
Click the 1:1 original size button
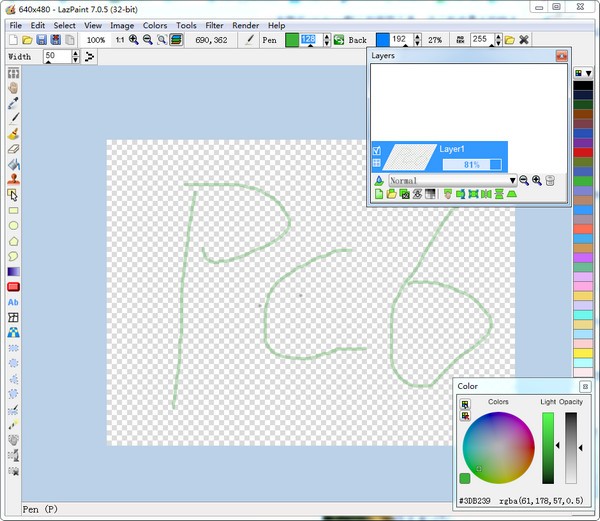coord(119,40)
